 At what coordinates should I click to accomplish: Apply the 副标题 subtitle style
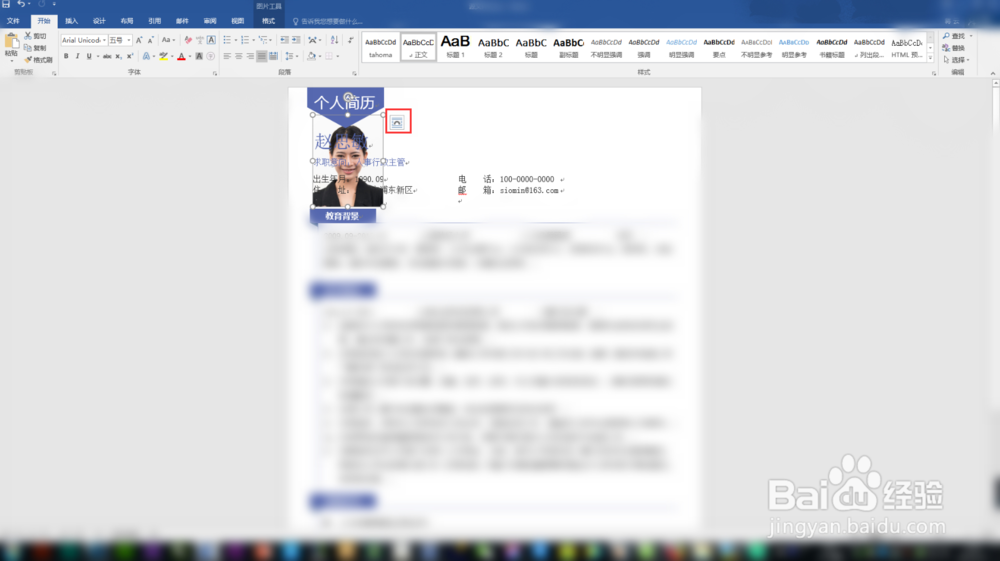(568, 47)
